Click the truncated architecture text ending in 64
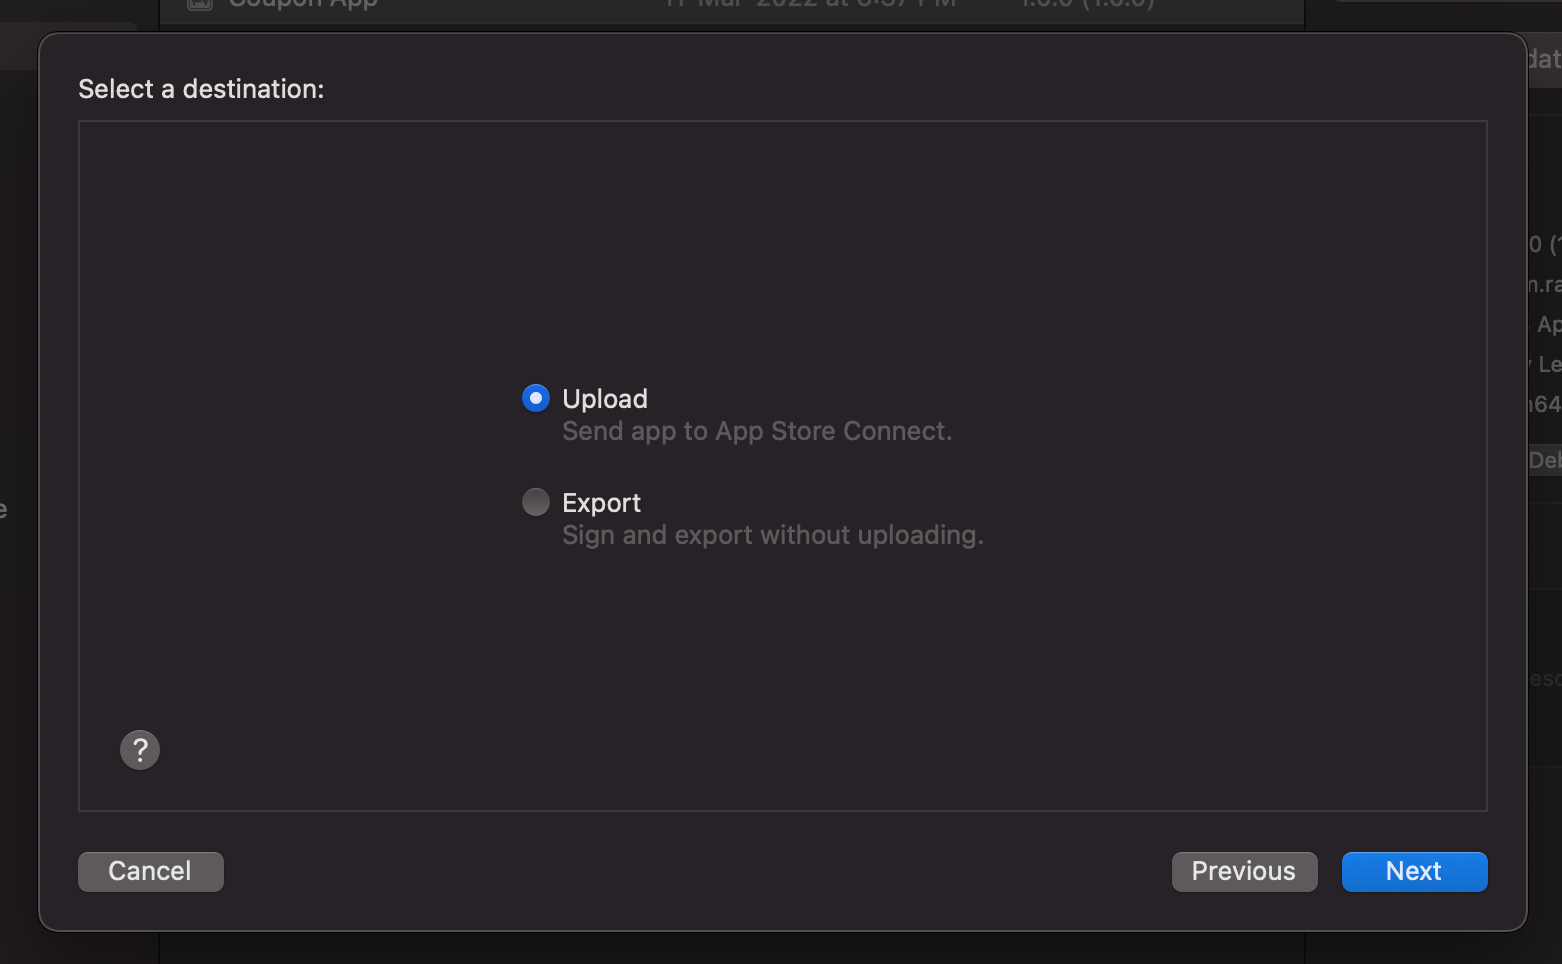Image resolution: width=1562 pixels, height=964 pixels. [1544, 404]
